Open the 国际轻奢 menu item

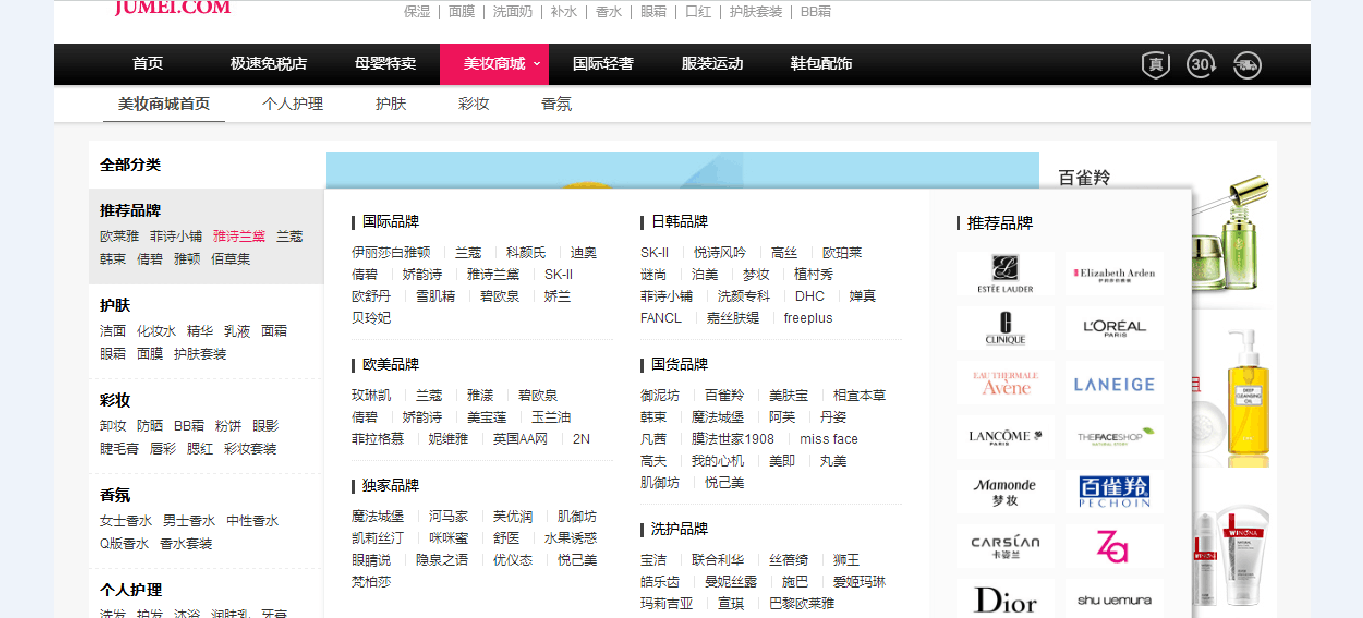603,64
